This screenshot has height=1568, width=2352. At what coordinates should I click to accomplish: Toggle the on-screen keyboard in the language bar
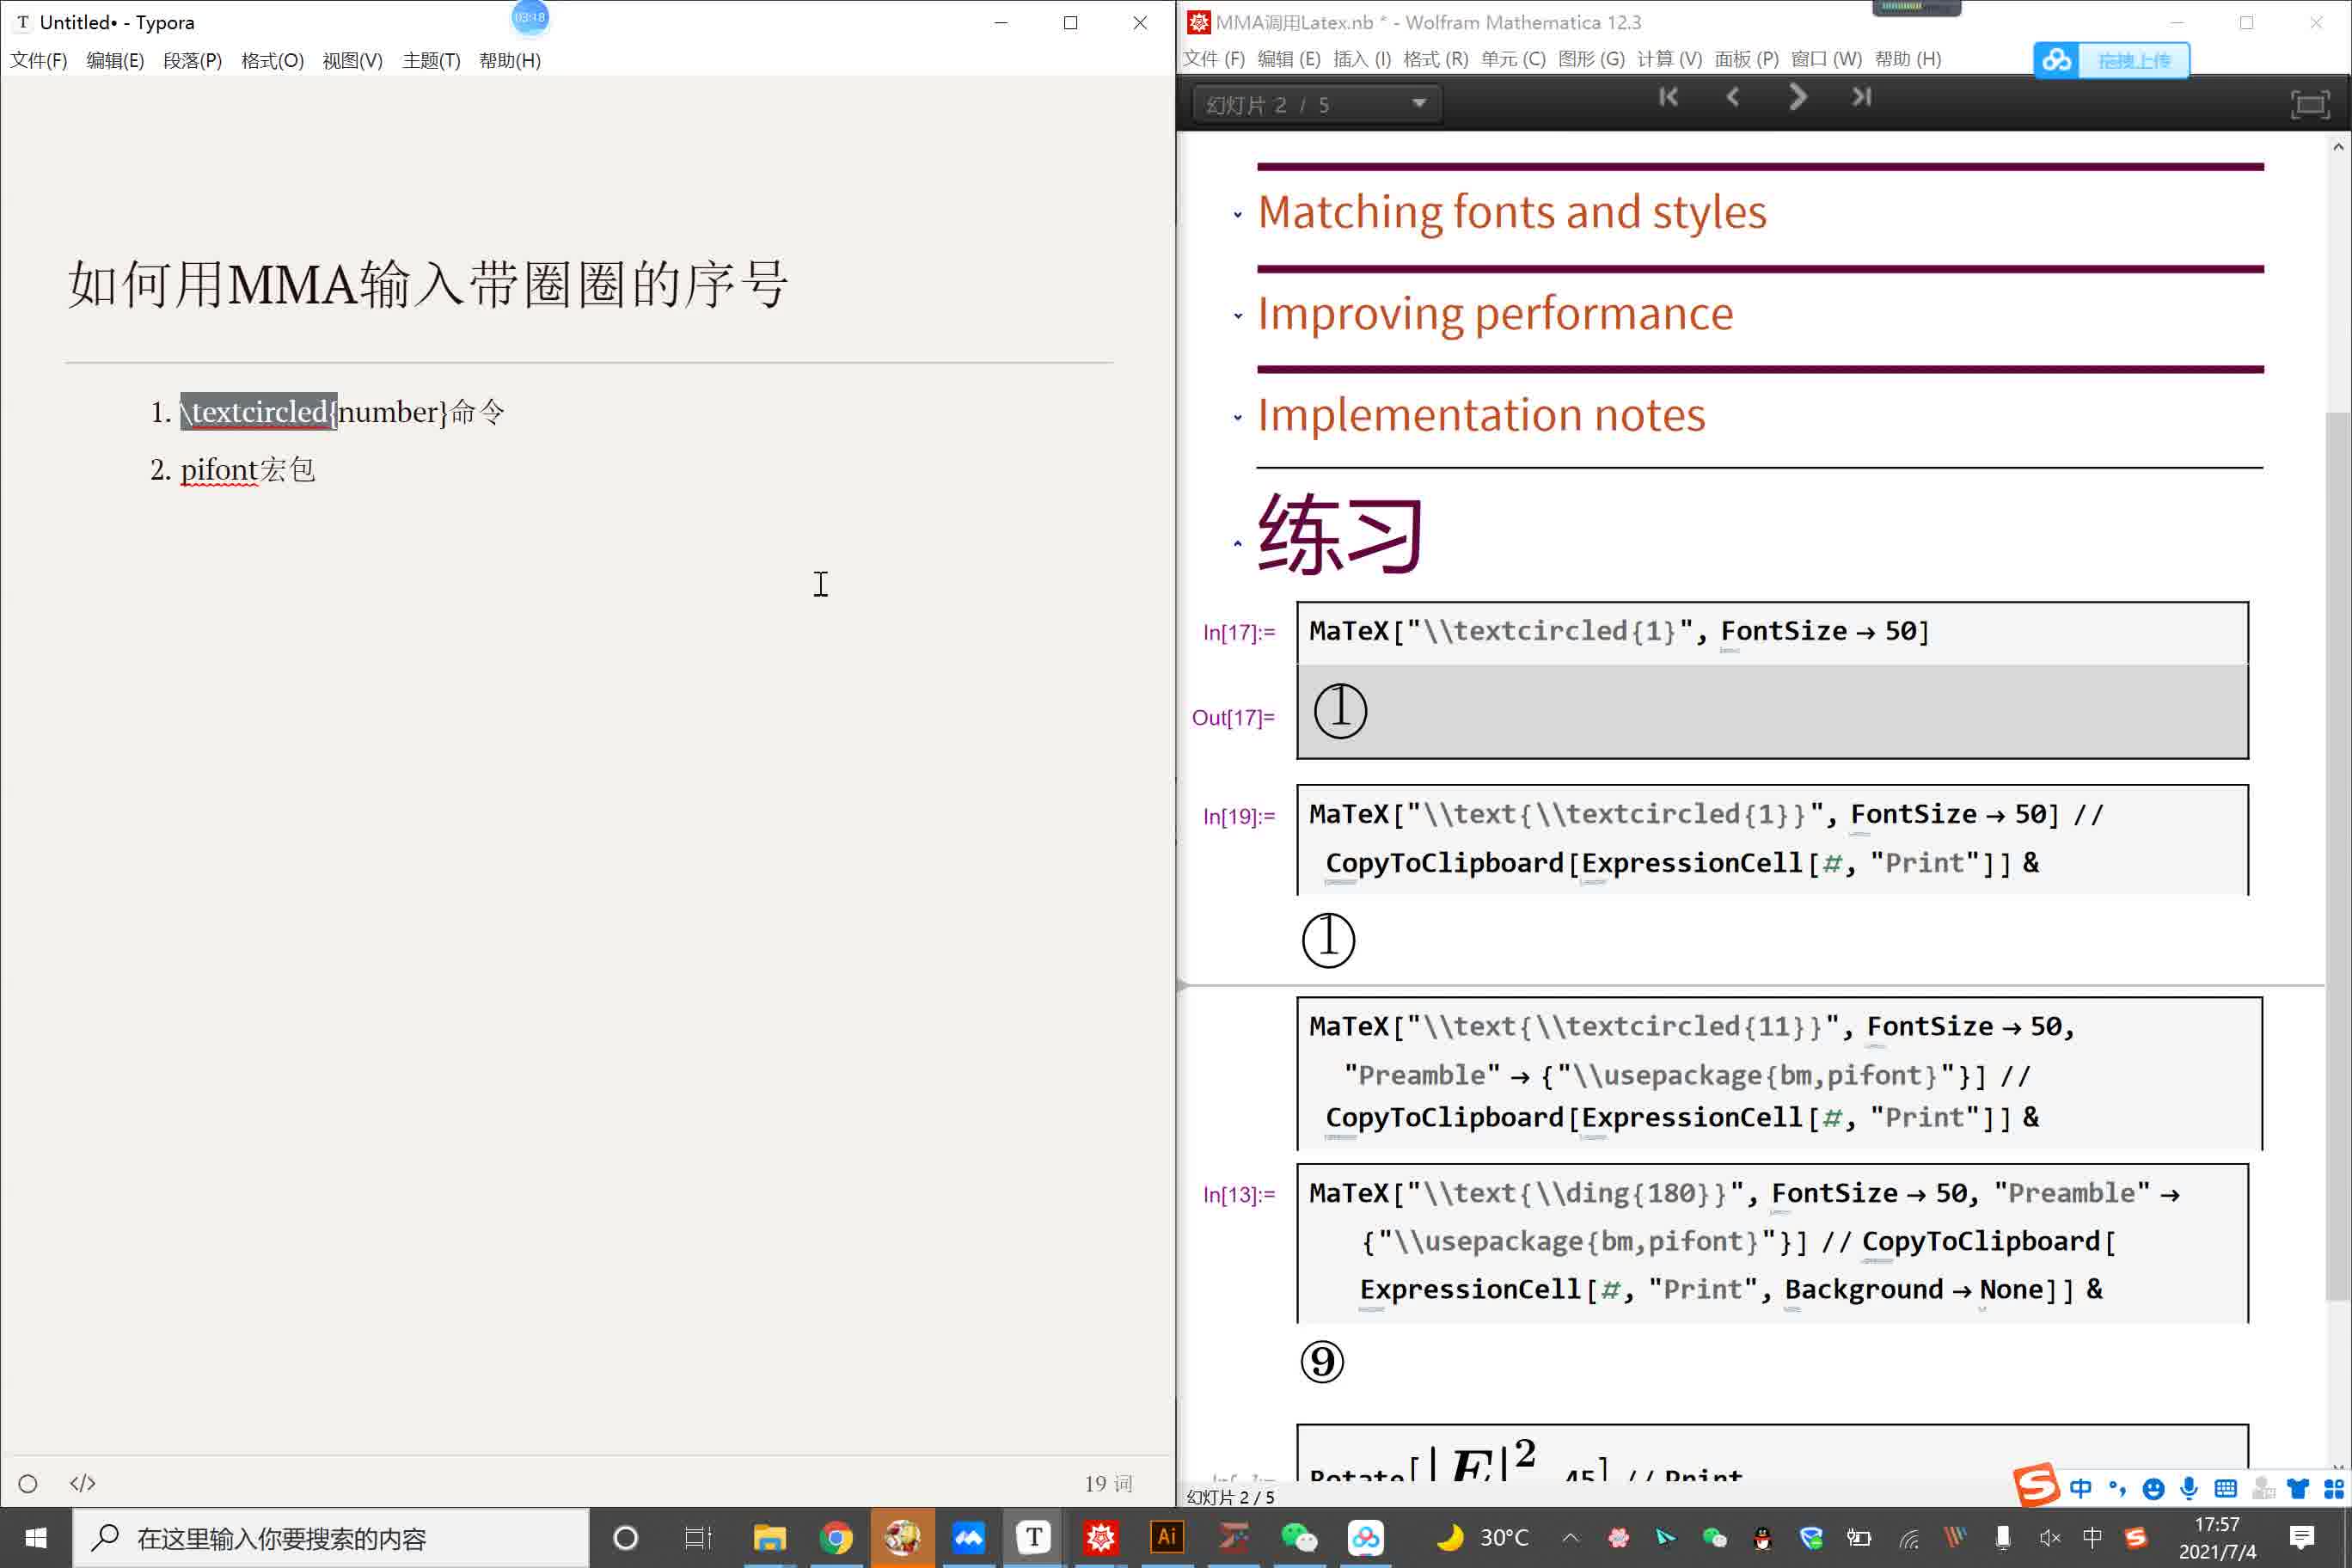point(2226,1490)
